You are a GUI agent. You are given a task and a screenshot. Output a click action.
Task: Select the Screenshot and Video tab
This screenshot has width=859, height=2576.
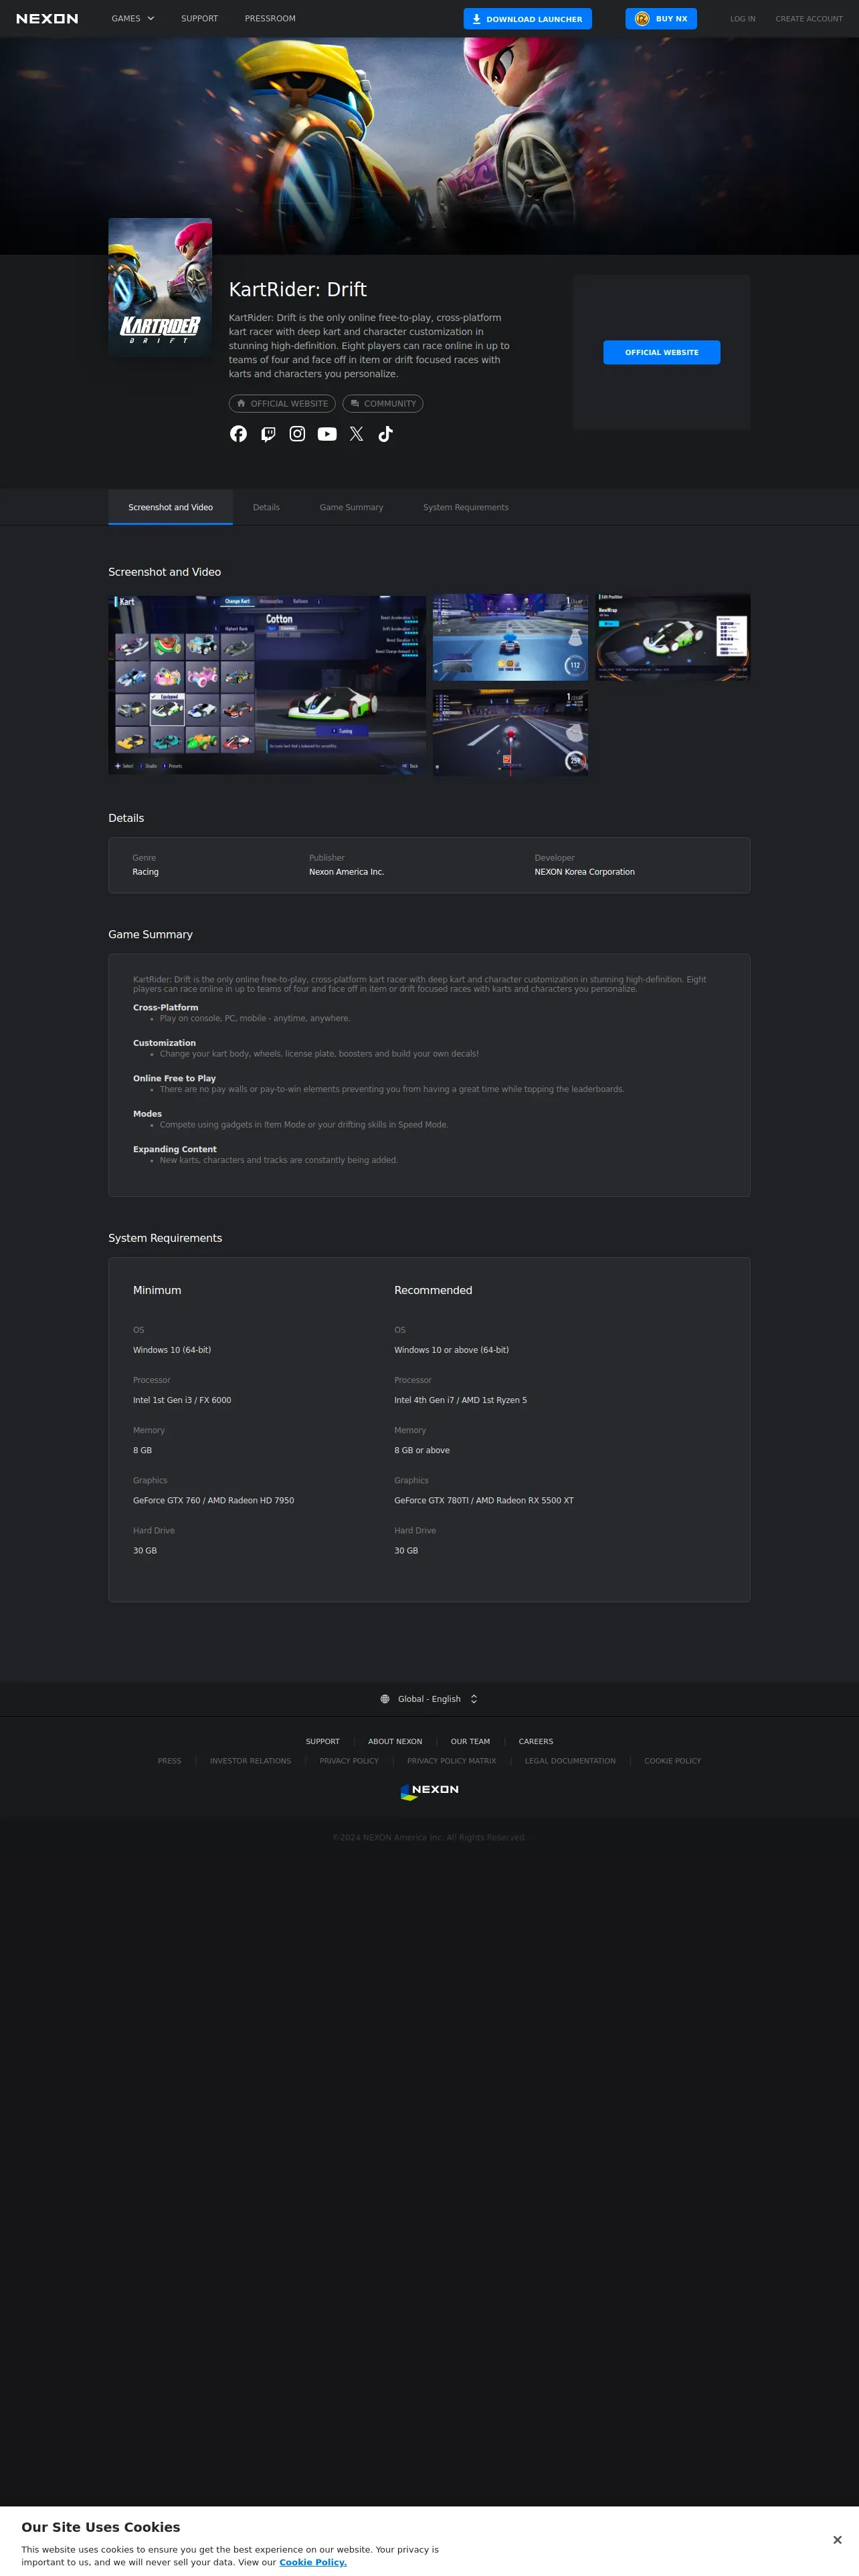click(x=170, y=507)
